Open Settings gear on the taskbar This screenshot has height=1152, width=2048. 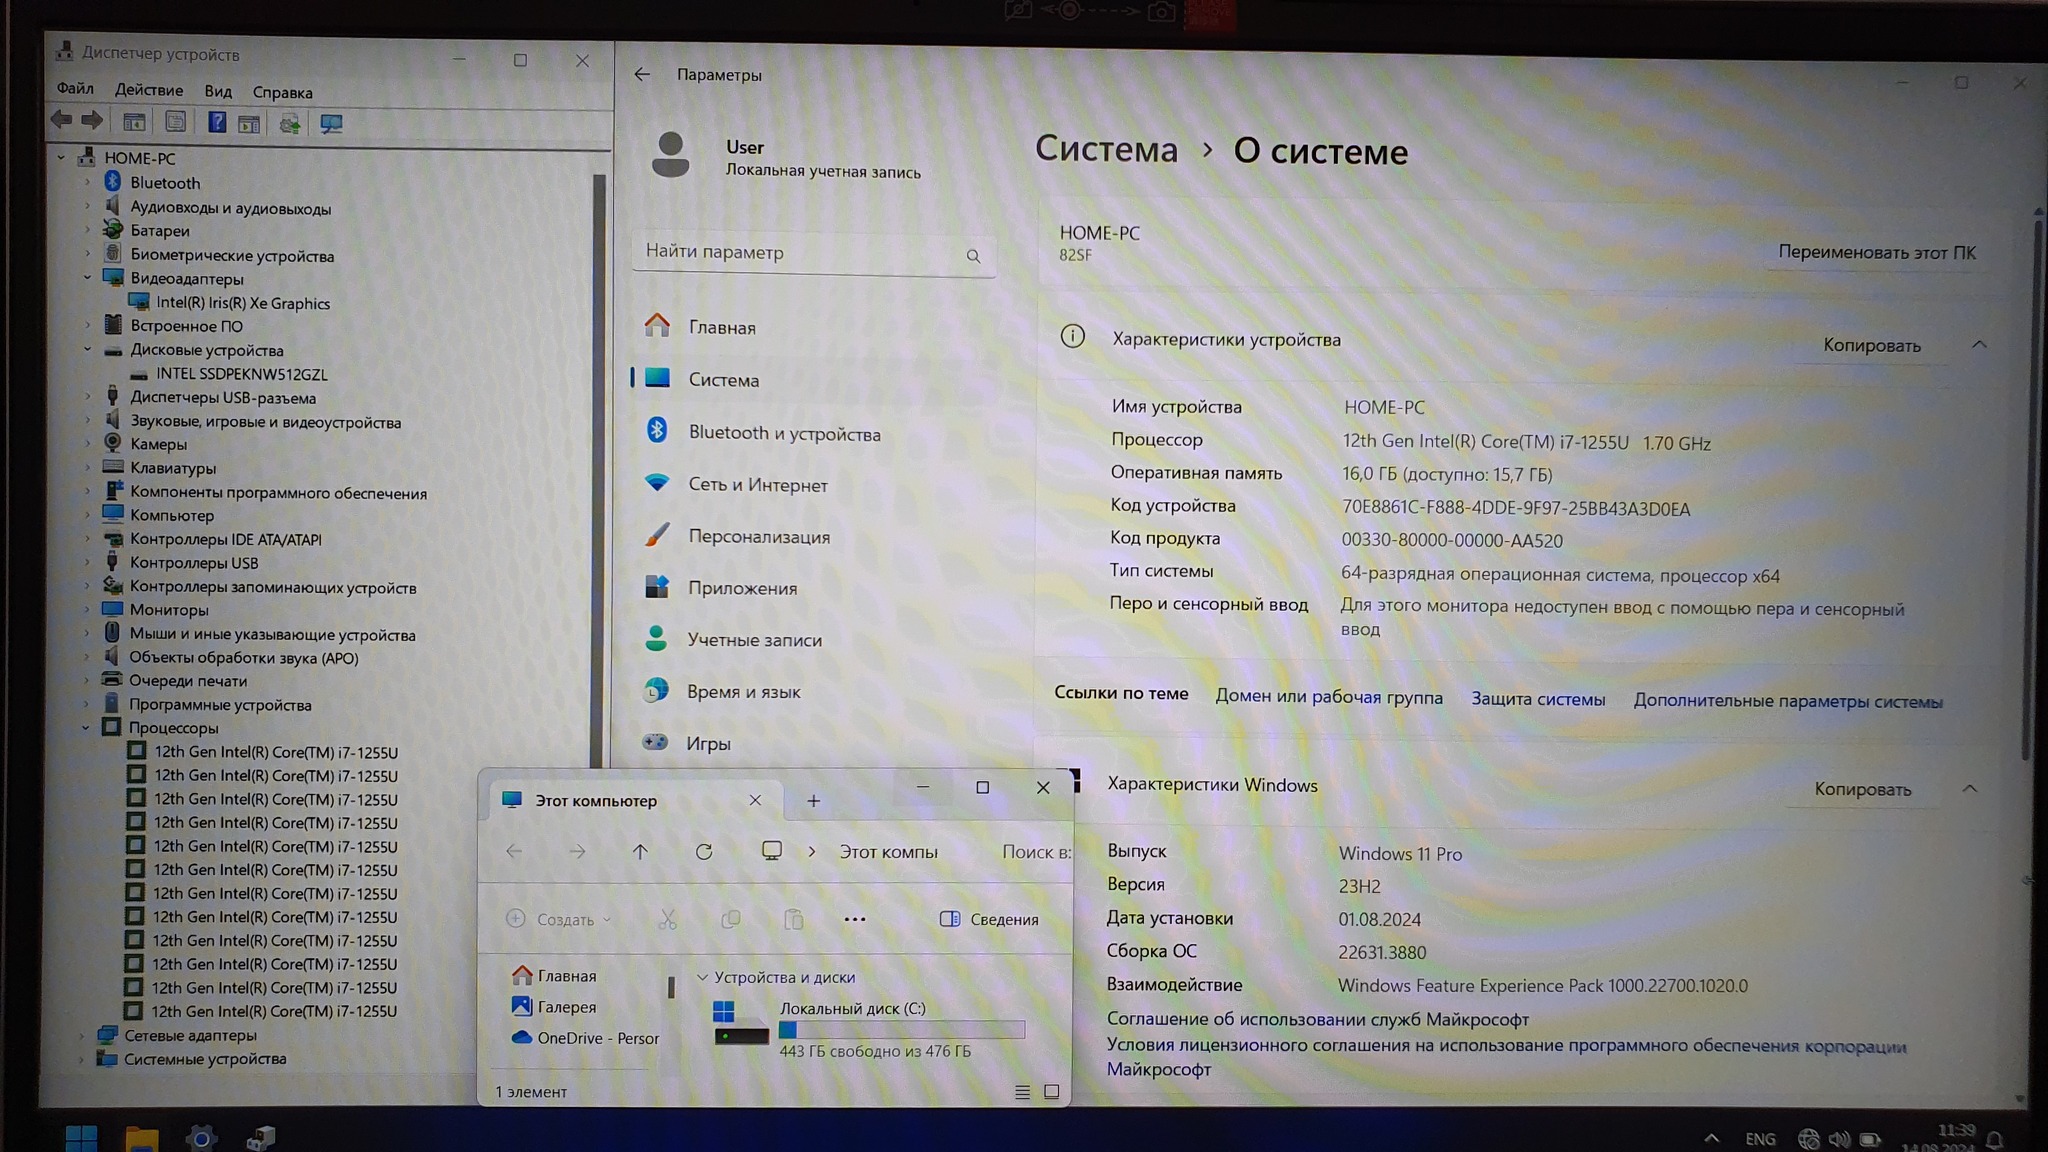pyautogui.click(x=200, y=1138)
